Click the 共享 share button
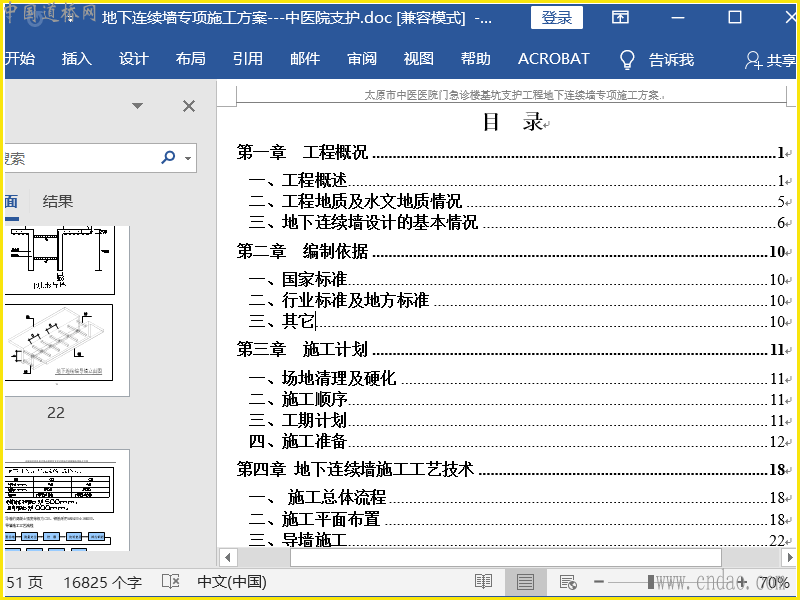The image size is (800, 600). (x=770, y=60)
